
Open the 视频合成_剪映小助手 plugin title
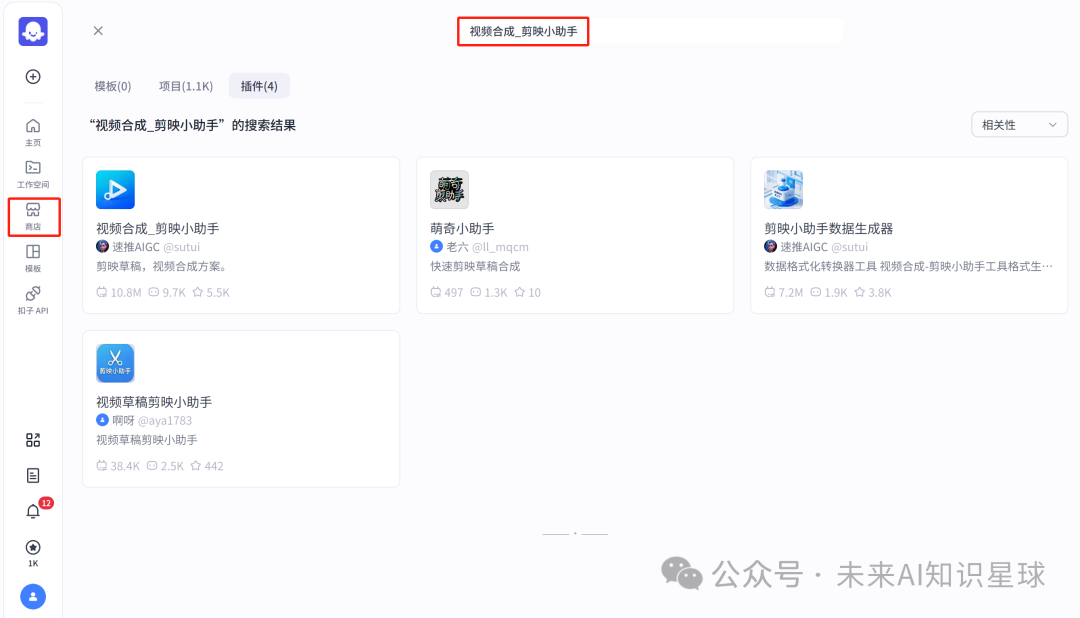(x=158, y=228)
